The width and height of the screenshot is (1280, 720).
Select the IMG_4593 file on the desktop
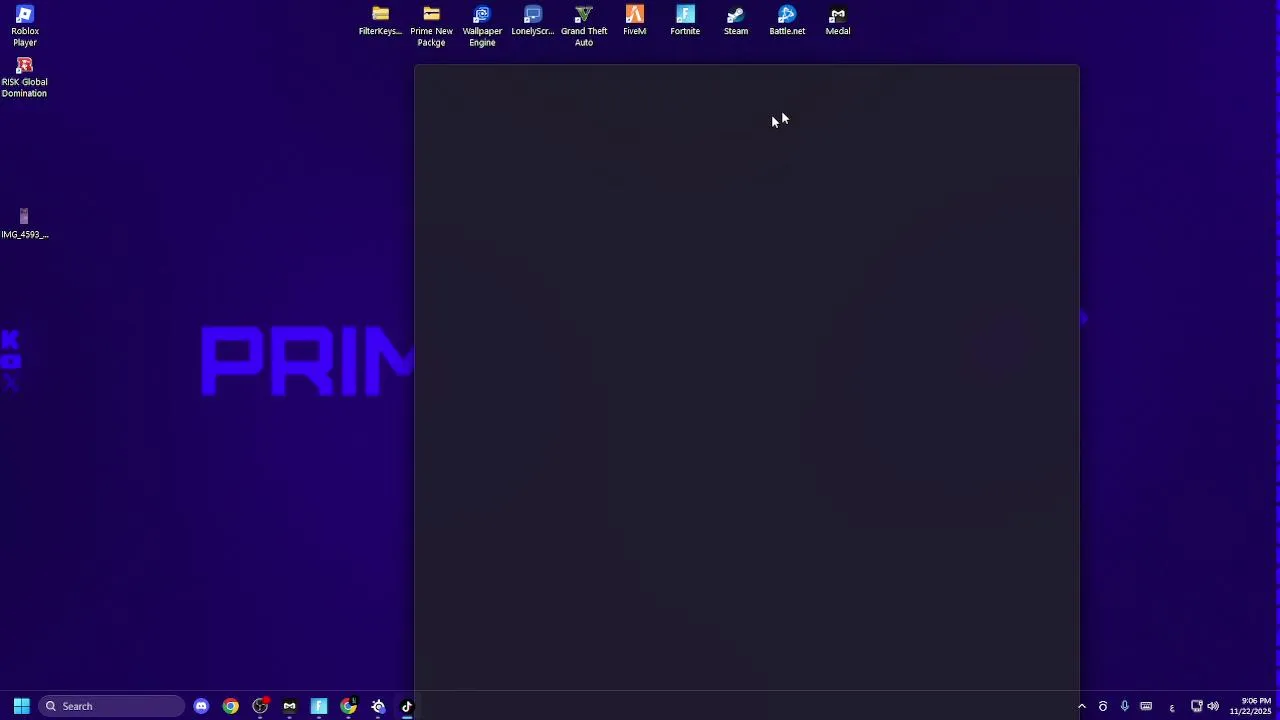(25, 223)
